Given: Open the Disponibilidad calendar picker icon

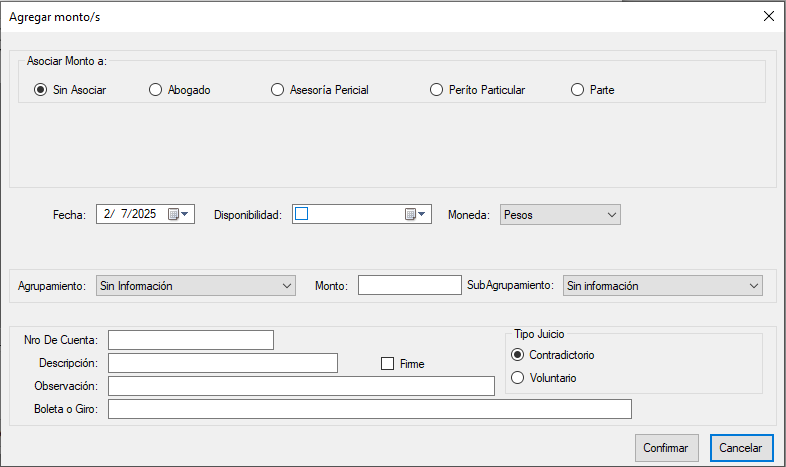Looking at the screenshot, I should 416,214.
